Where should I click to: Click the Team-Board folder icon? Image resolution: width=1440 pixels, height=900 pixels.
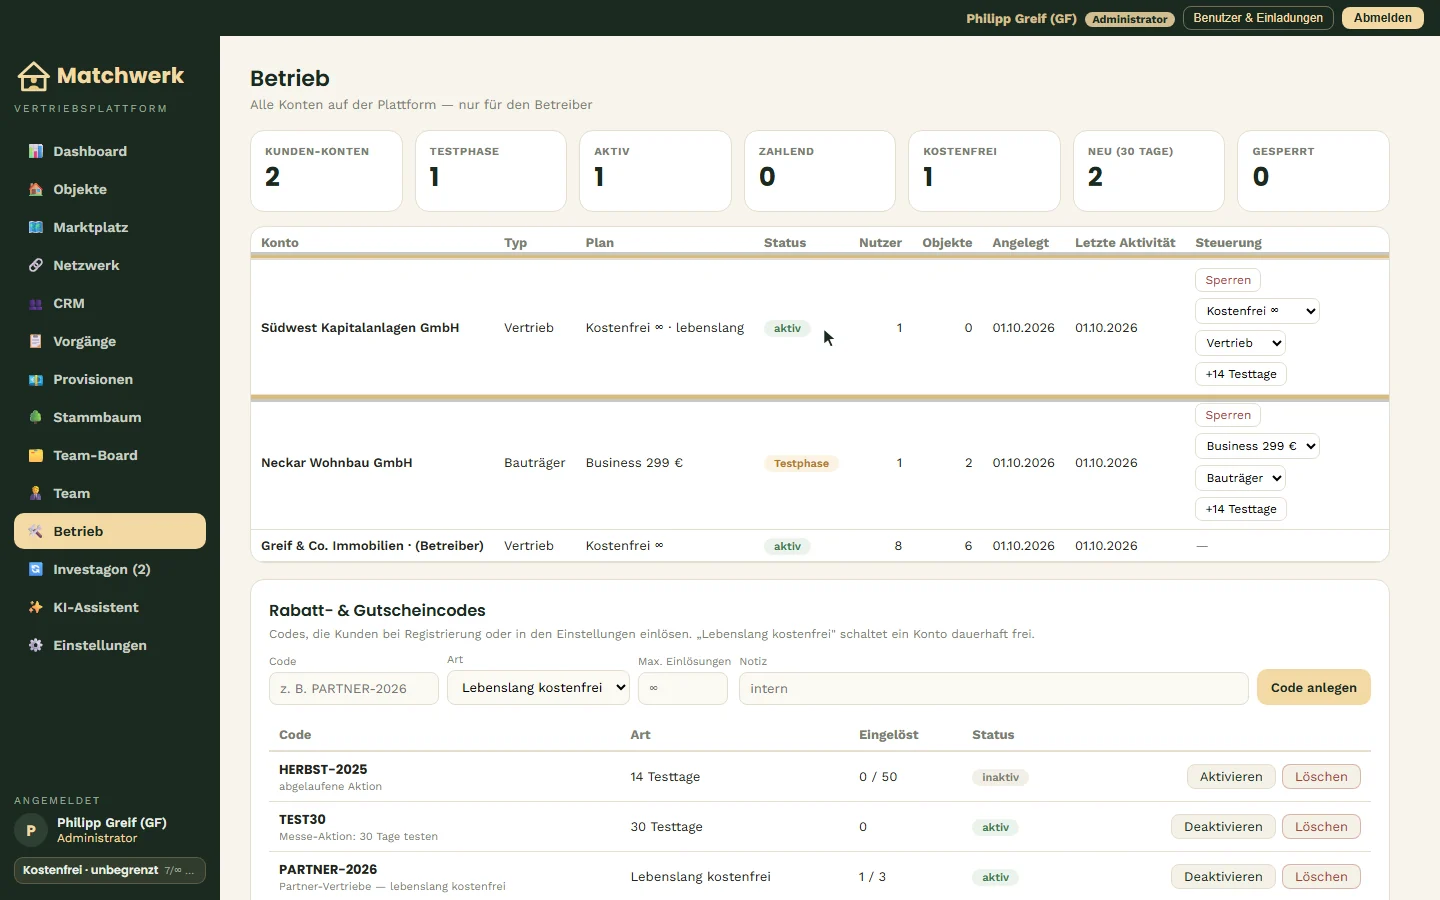pos(36,455)
